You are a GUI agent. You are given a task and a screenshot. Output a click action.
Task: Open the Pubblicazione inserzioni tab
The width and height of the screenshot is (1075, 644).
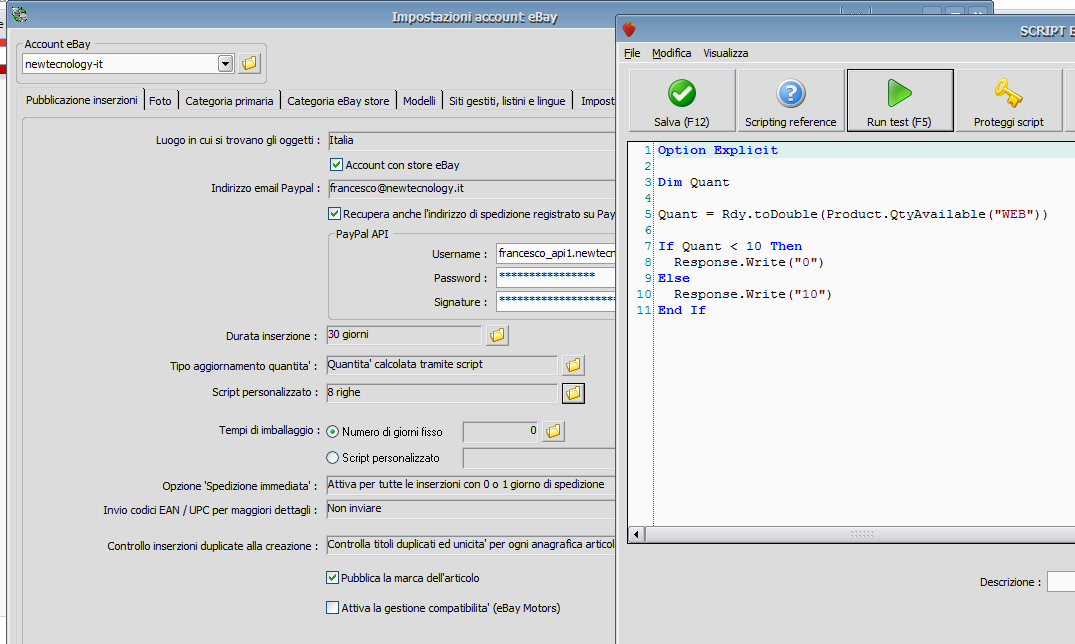82,100
